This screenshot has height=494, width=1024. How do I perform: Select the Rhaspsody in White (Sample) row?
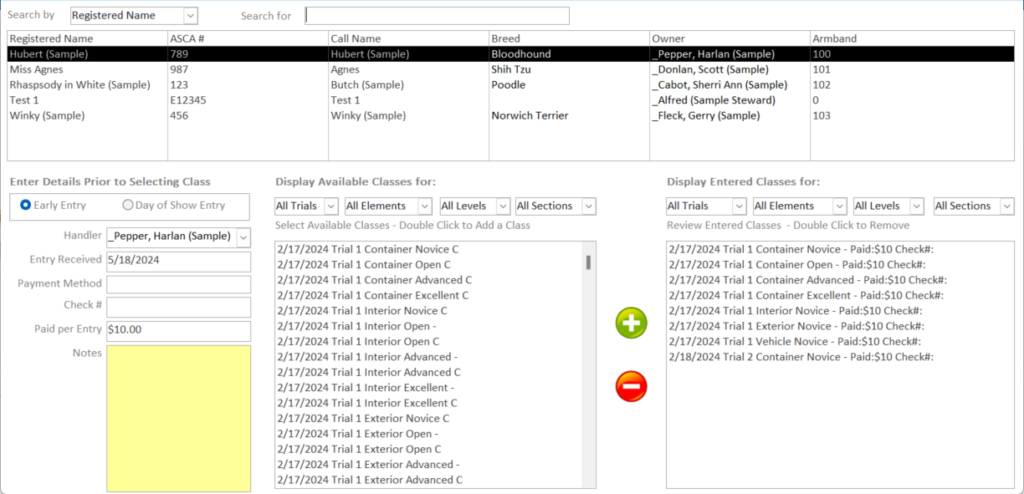coord(511,85)
